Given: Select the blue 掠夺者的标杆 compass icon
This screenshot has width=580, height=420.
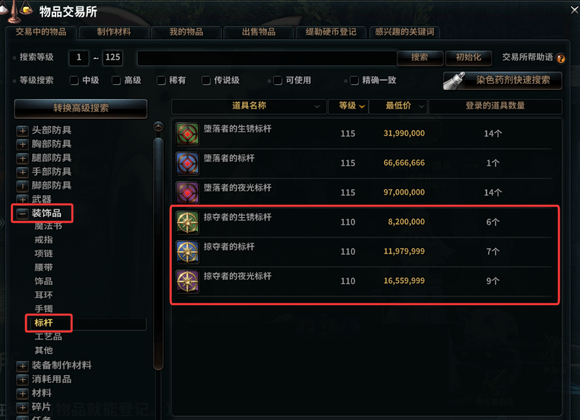Looking at the screenshot, I should [x=188, y=252].
